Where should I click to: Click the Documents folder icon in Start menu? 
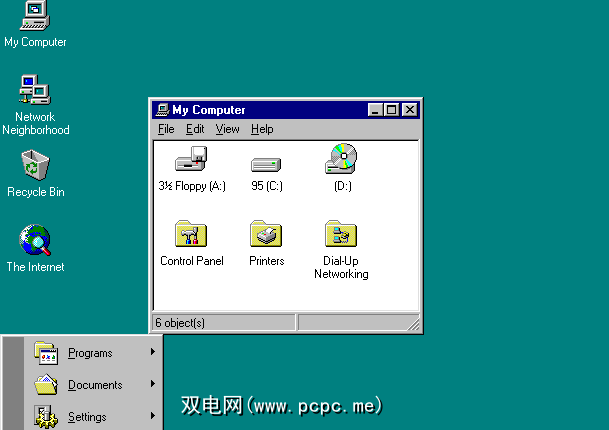pos(46,385)
